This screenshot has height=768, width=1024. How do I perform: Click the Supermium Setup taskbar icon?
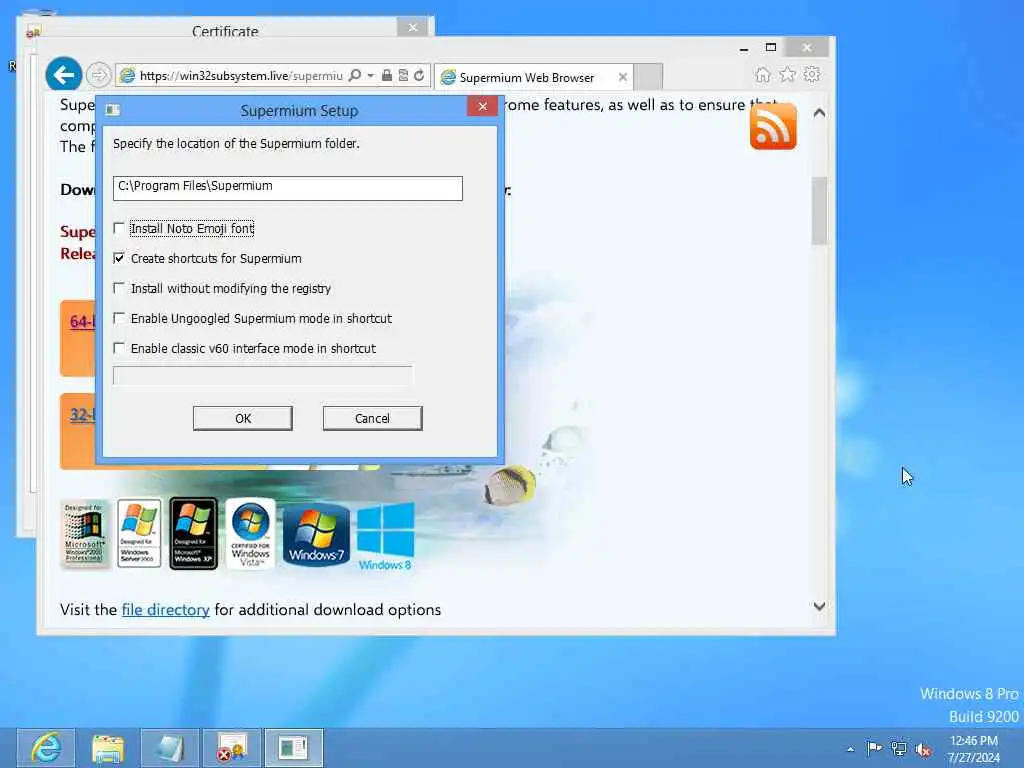[x=294, y=748]
